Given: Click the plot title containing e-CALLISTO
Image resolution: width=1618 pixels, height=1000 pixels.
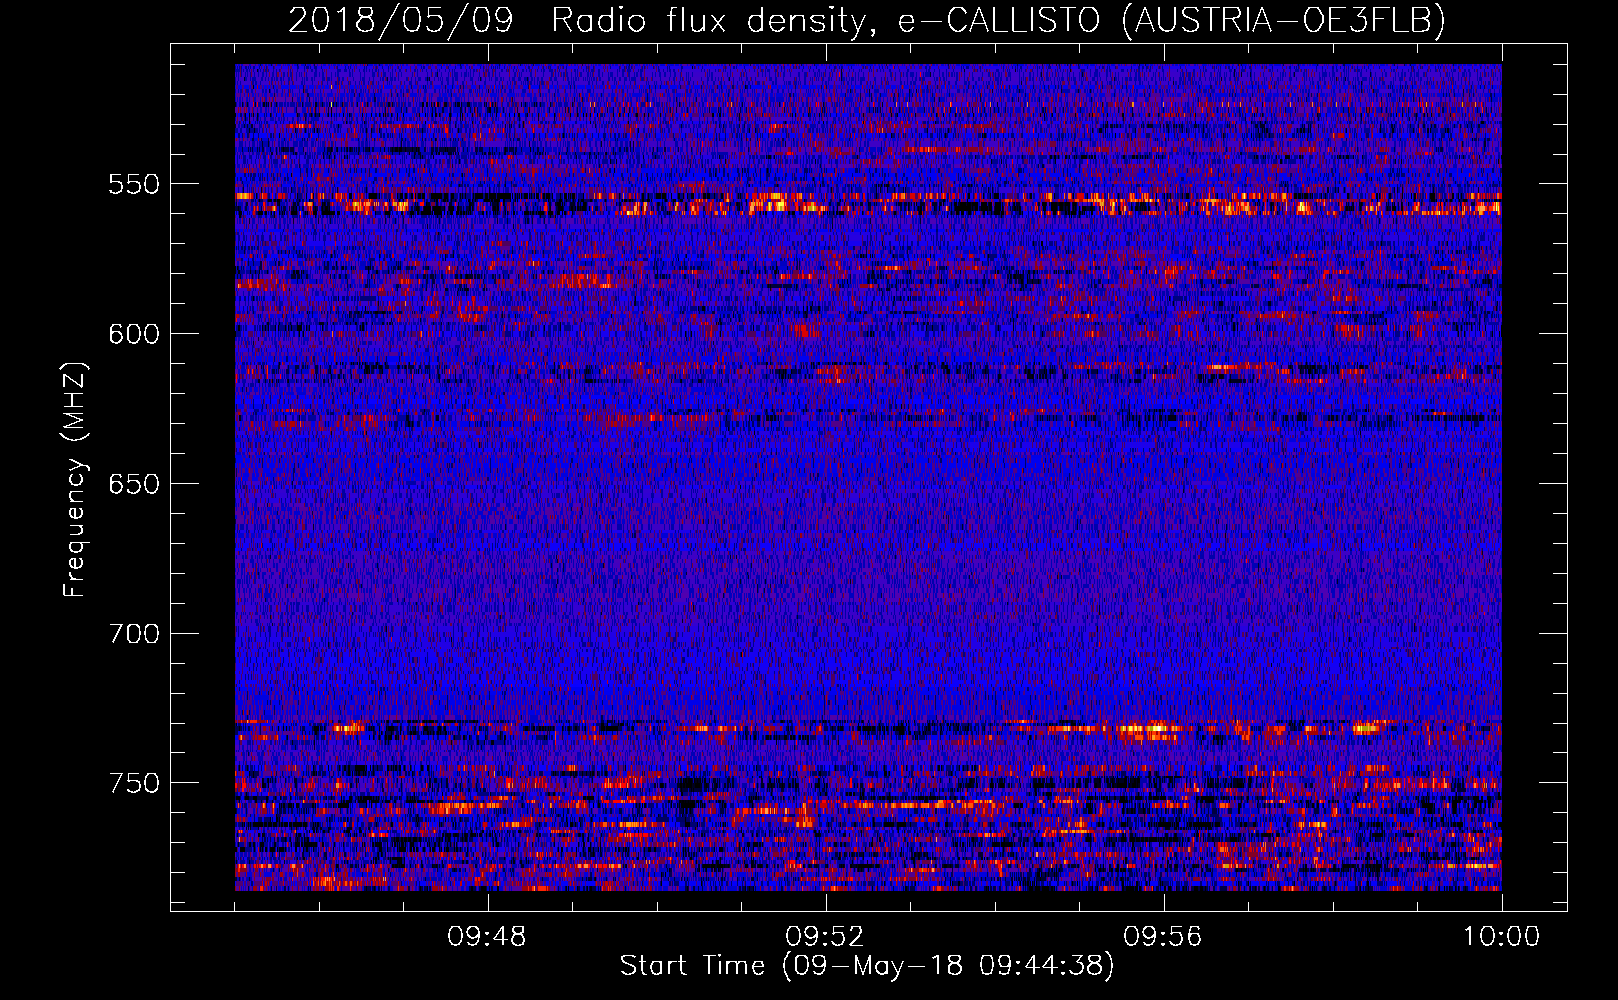Looking at the screenshot, I should coord(867,20).
